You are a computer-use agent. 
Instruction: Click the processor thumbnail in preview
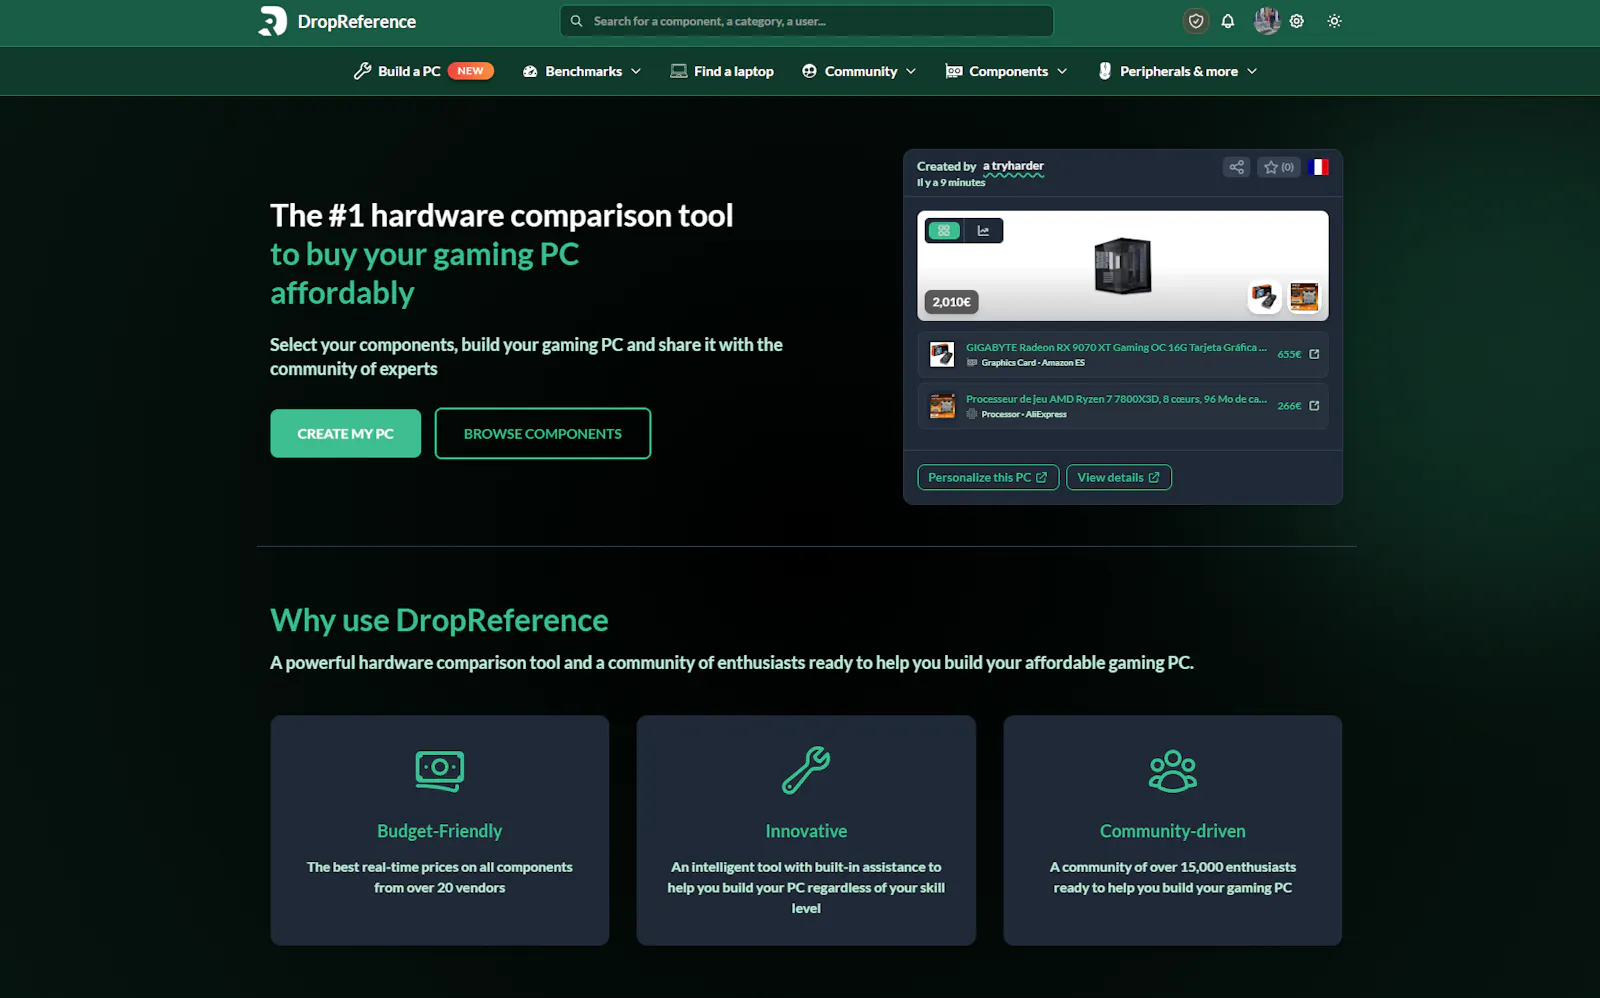tap(1304, 297)
